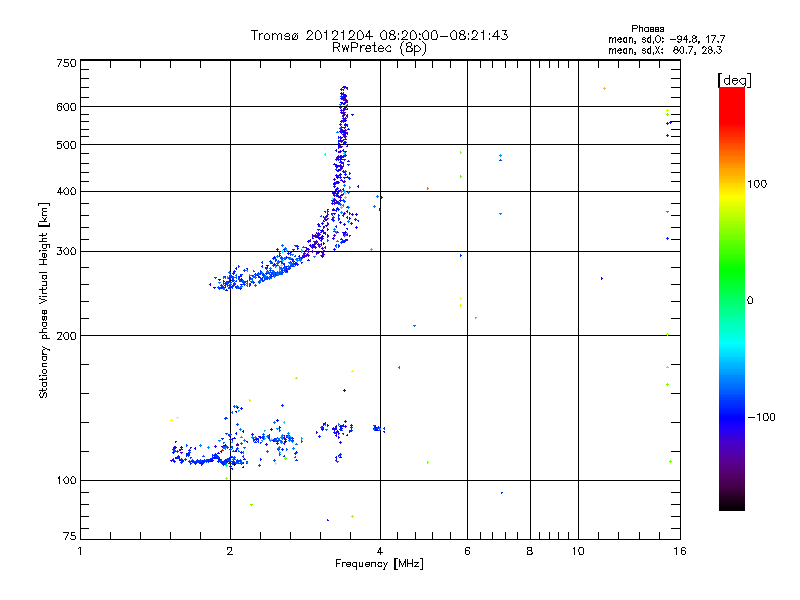This screenshot has width=800, height=600.
Task: Click the y-axis '600' tick label
Action: [66, 107]
